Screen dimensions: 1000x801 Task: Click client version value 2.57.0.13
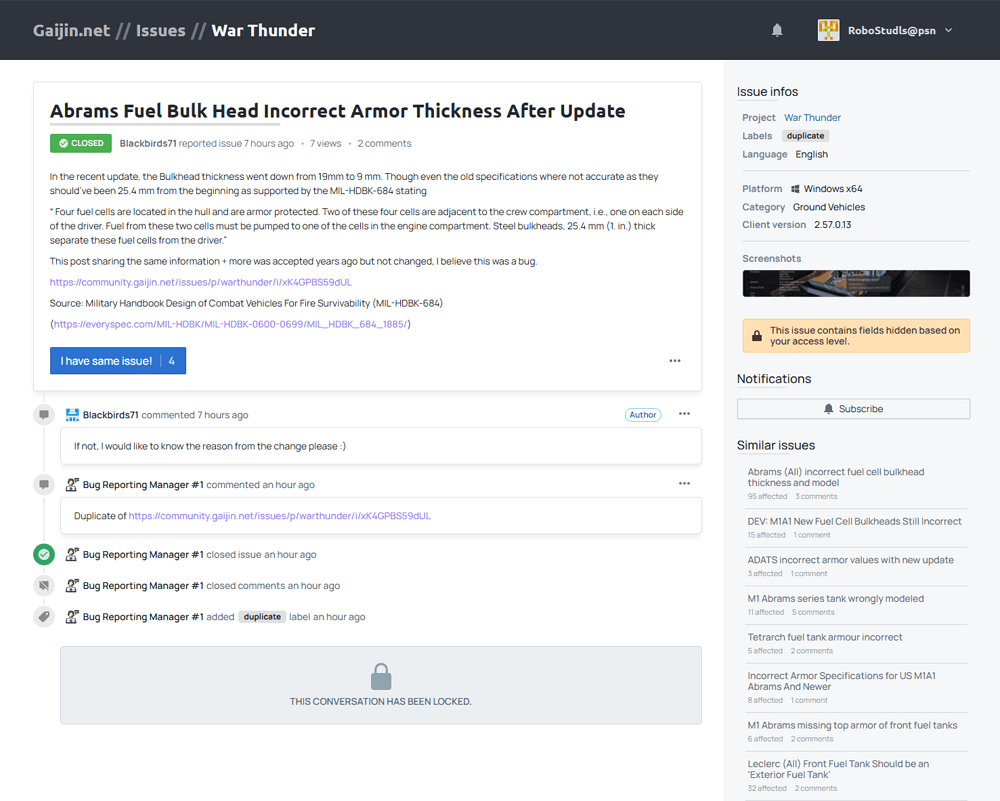pos(832,224)
